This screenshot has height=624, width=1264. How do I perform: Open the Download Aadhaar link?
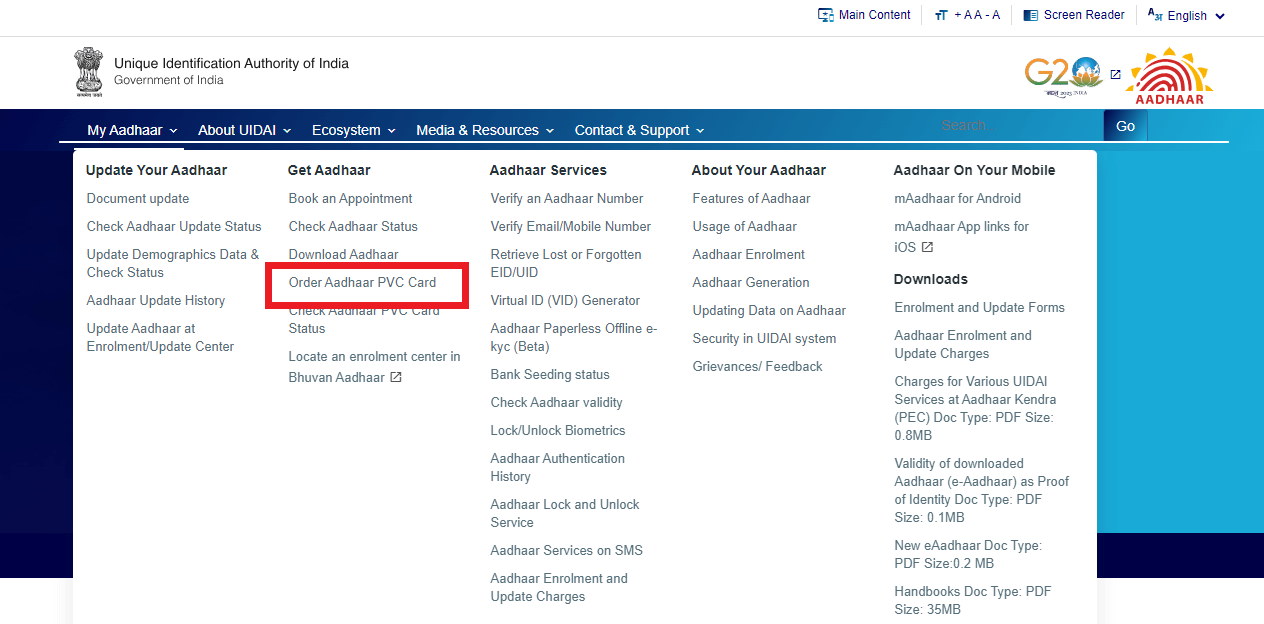(x=343, y=255)
